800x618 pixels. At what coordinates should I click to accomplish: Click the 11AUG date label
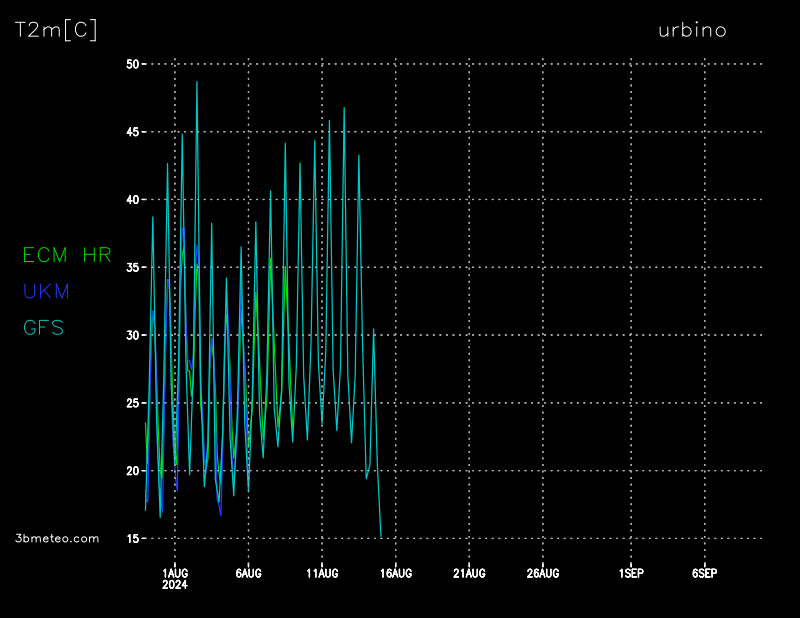tap(322, 573)
